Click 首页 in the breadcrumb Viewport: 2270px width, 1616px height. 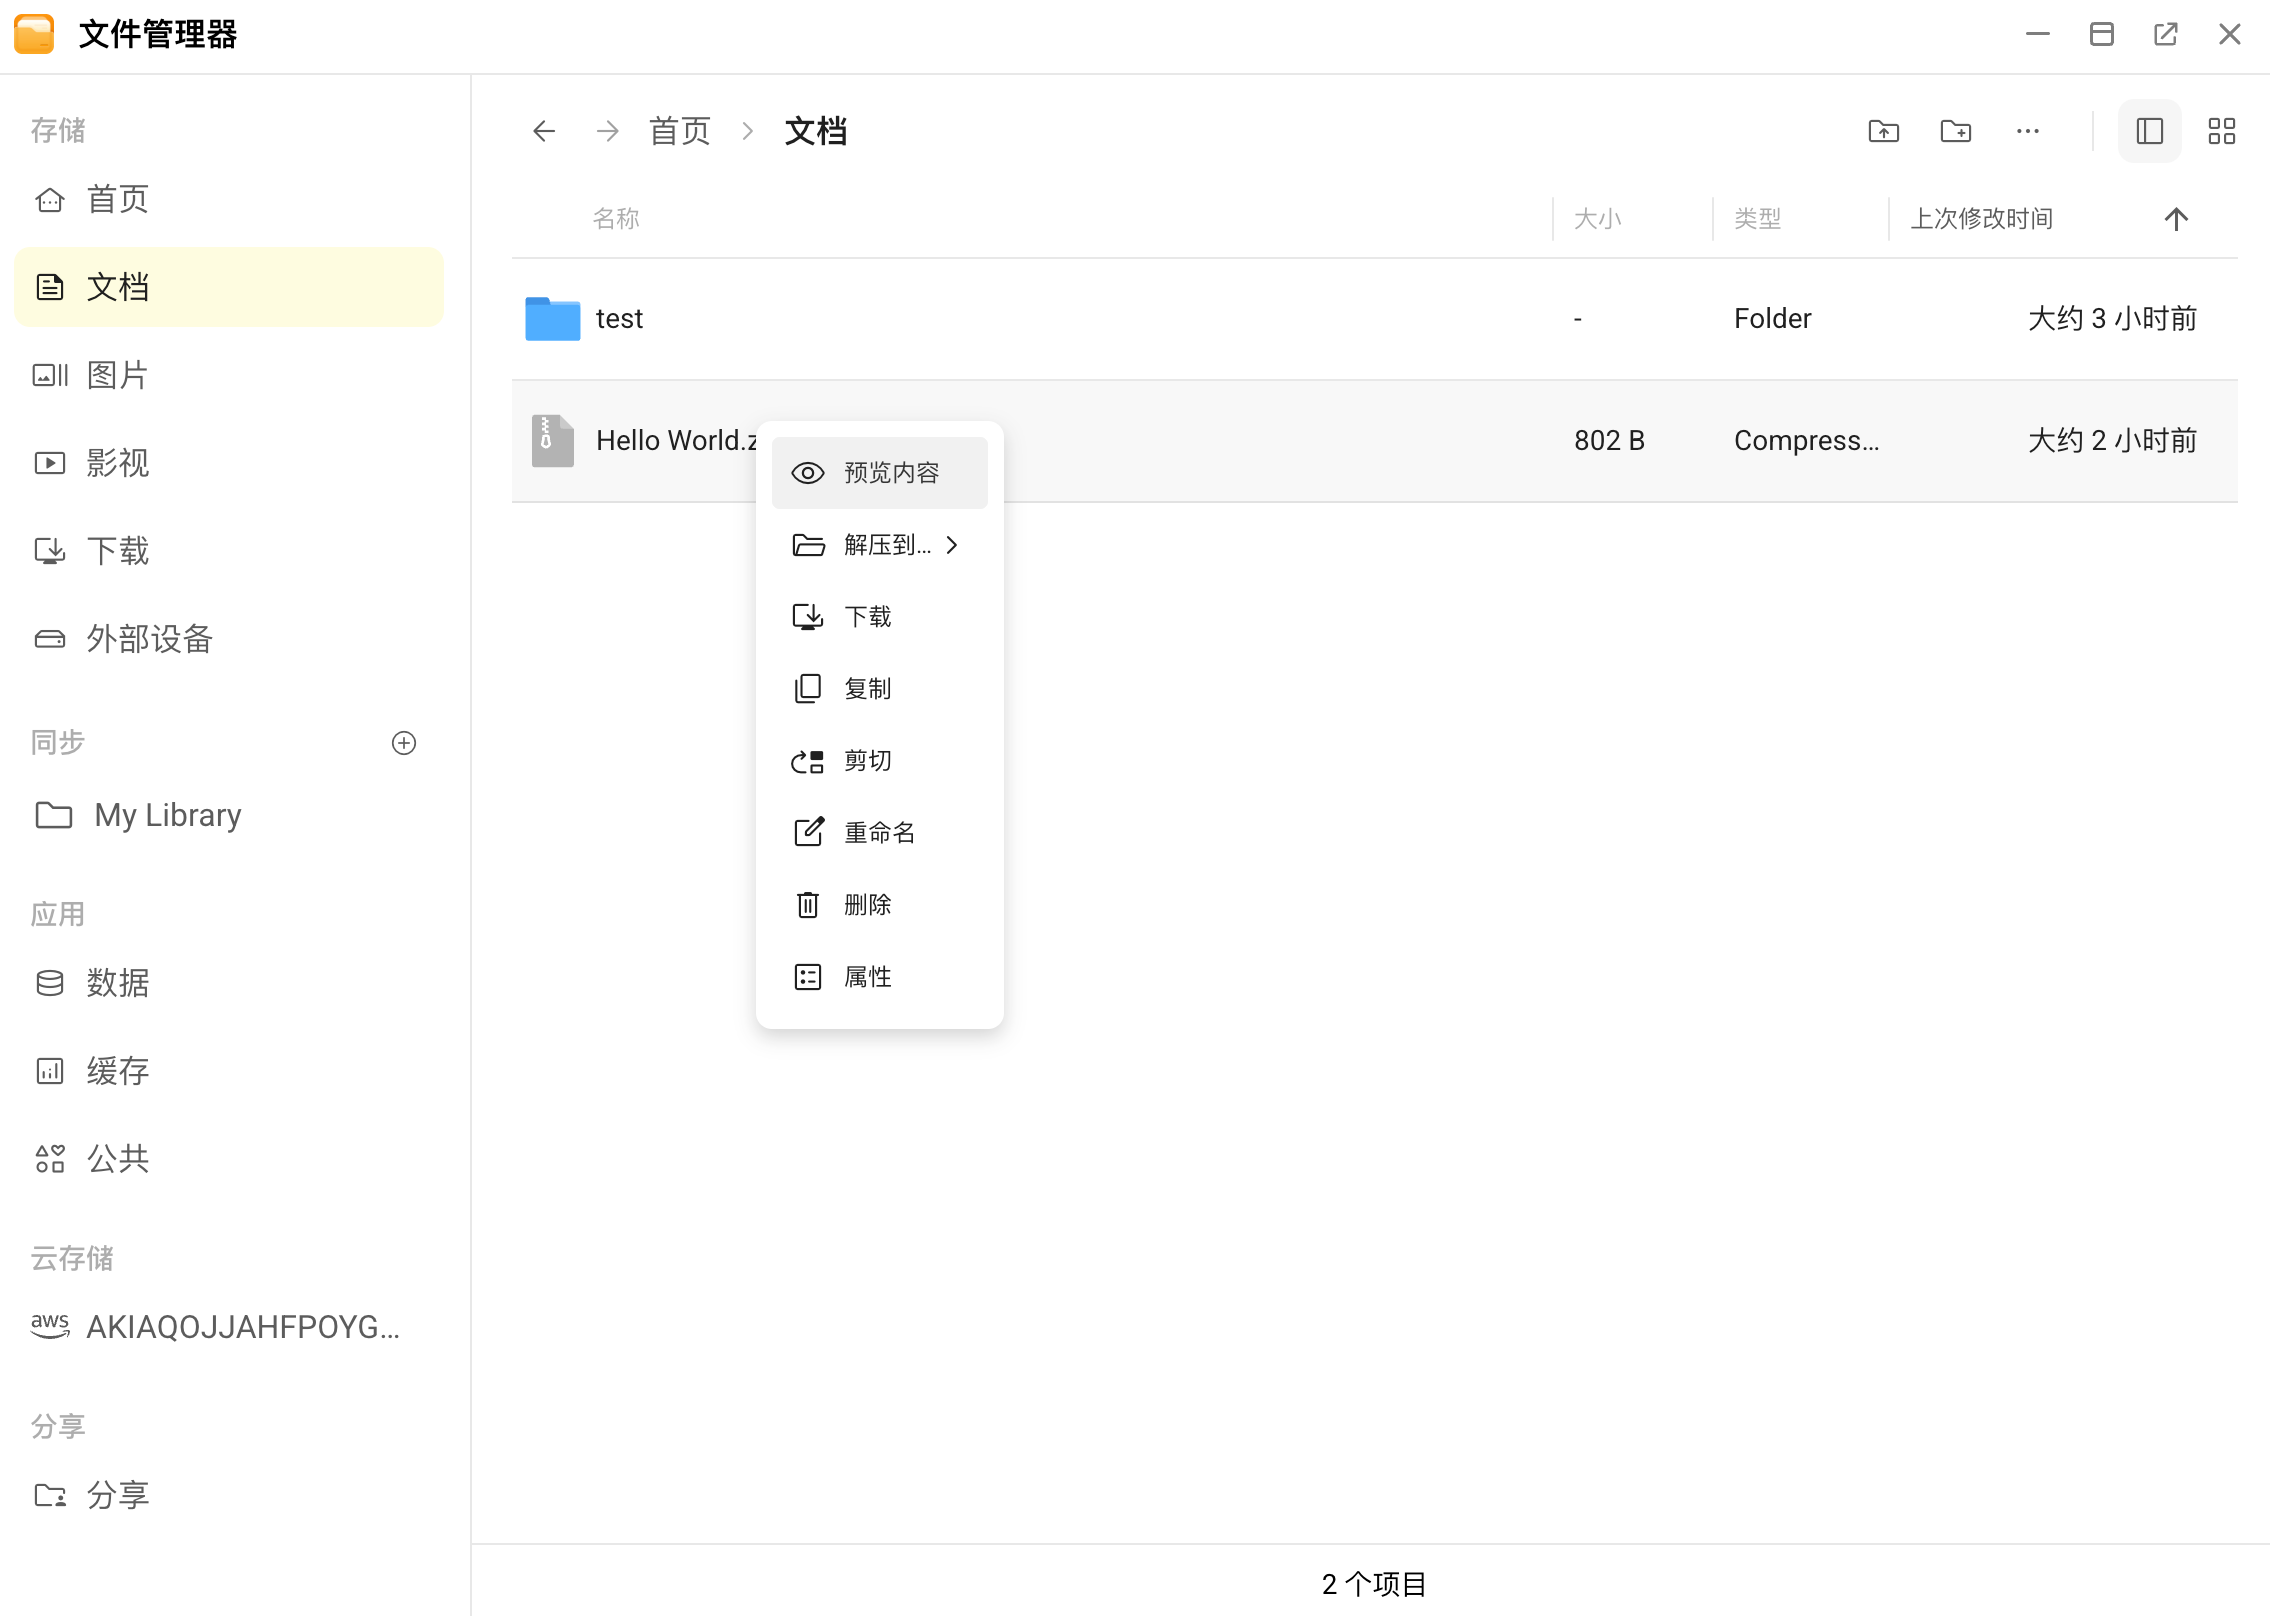click(680, 131)
